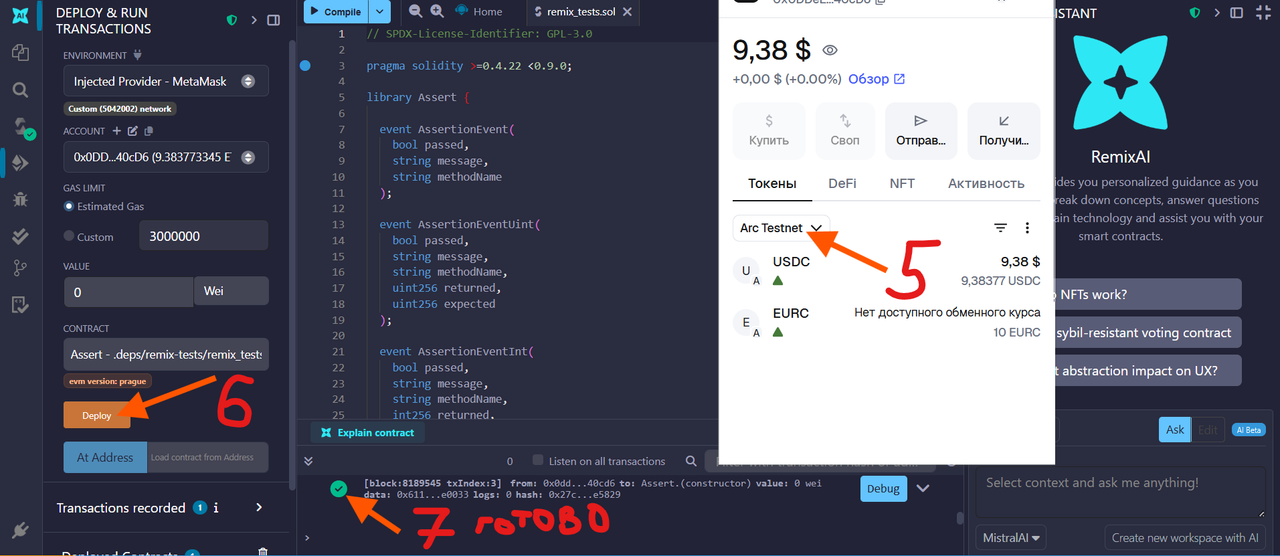Viewport: 1280px width, 556px height.
Task: Copy the account address with copy icon
Action: [148, 131]
